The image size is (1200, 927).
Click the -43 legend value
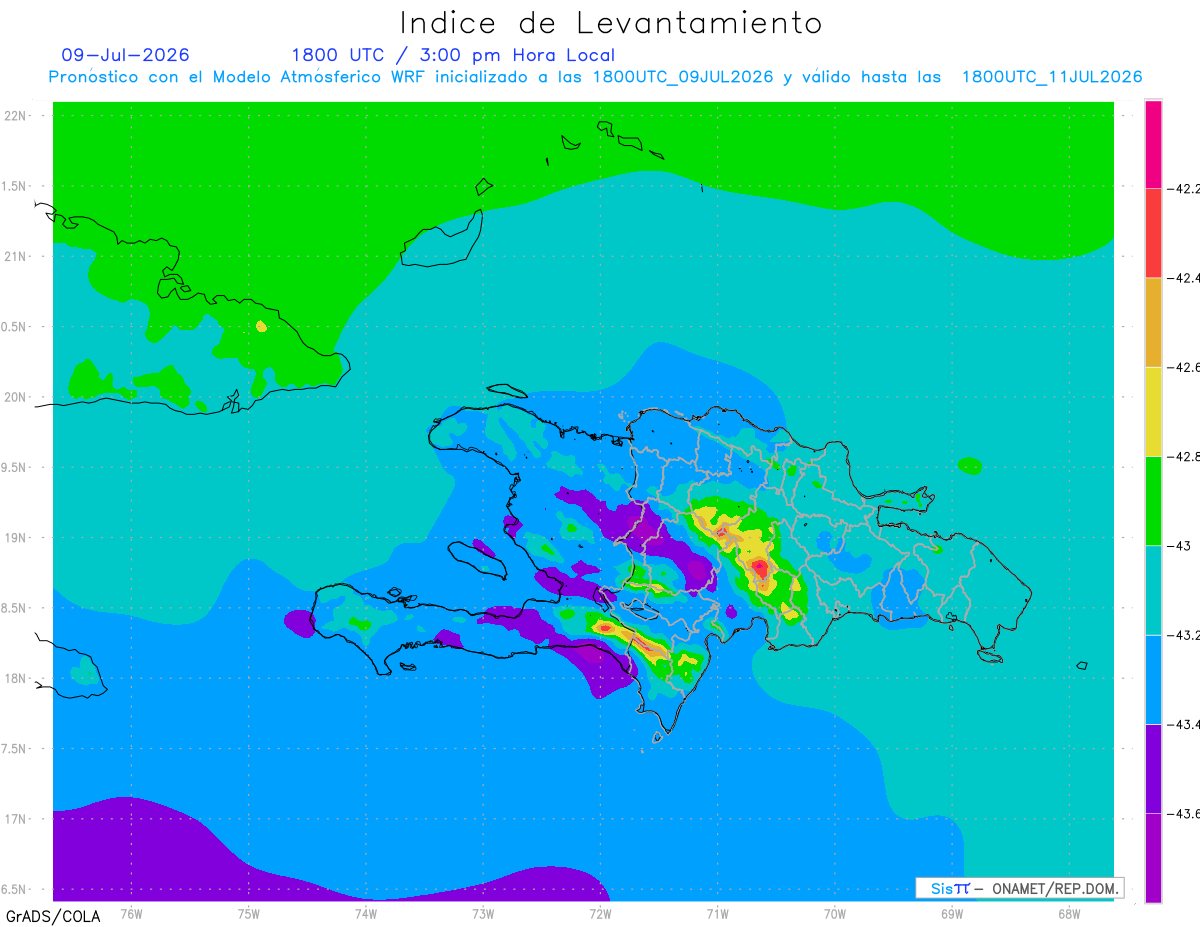pos(1179,545)
